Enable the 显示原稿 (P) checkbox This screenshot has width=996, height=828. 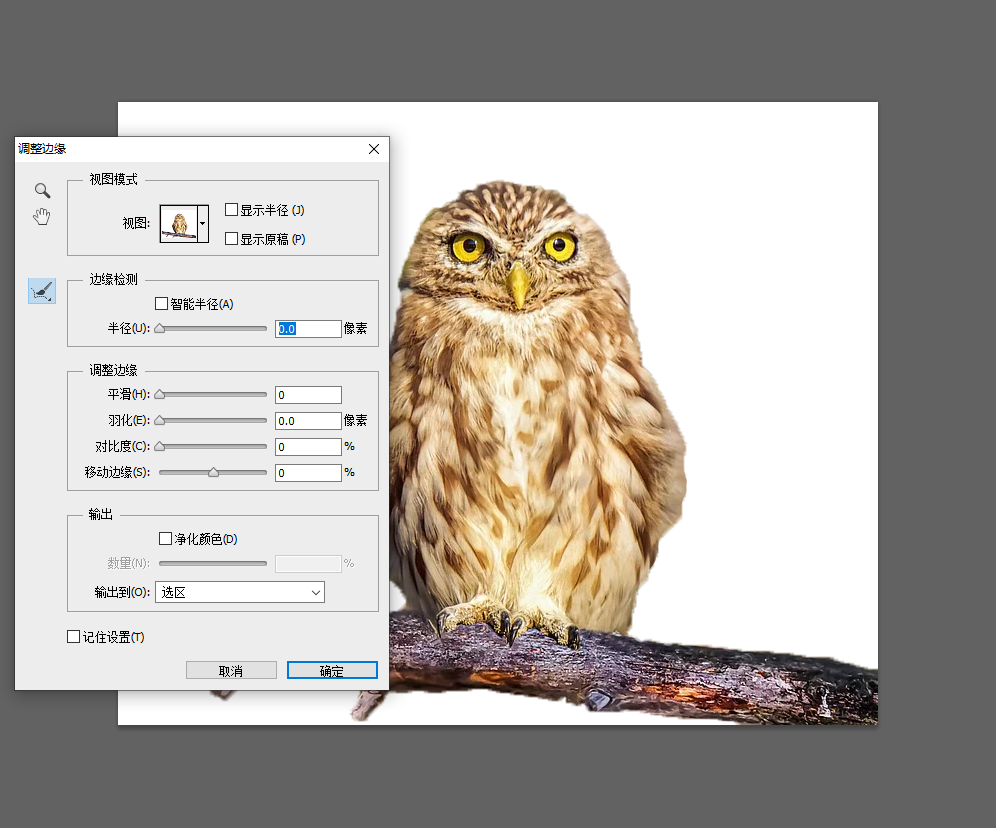pyautogui.click(x=232, y=239)
